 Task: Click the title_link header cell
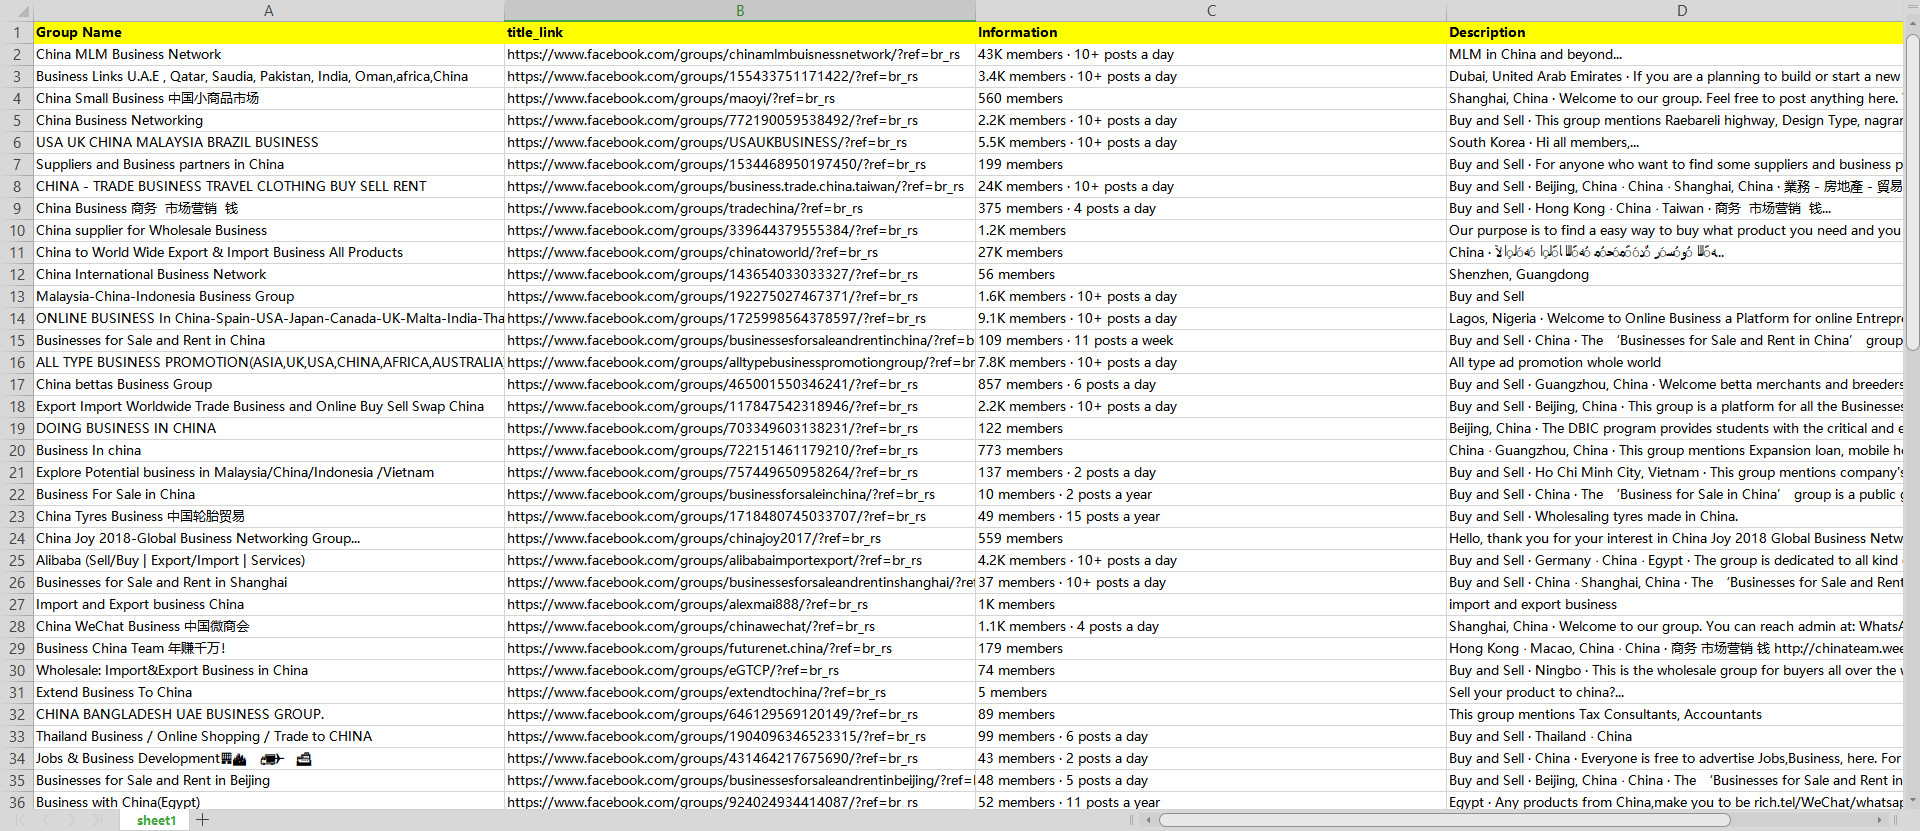[x=740, y=32]
